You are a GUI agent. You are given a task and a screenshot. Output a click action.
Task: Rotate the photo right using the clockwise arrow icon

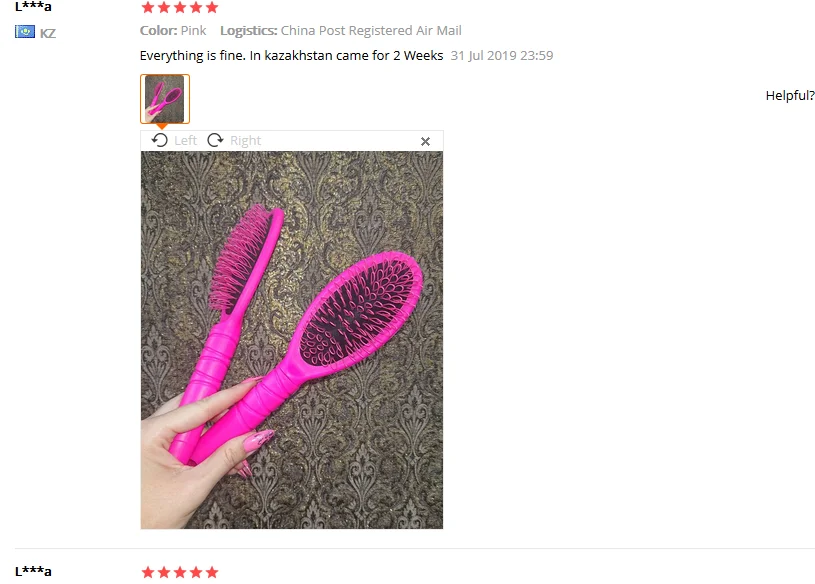tap(215, 140)
